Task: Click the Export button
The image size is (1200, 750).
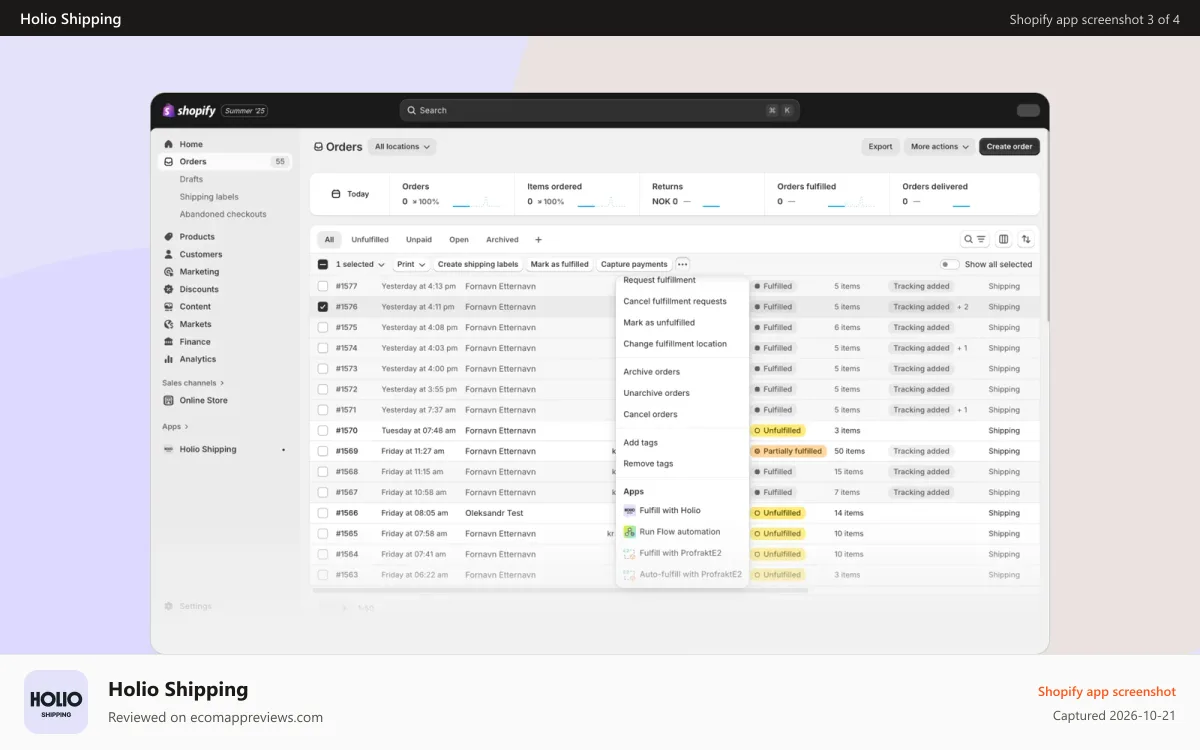Action: tap(880, 147)
